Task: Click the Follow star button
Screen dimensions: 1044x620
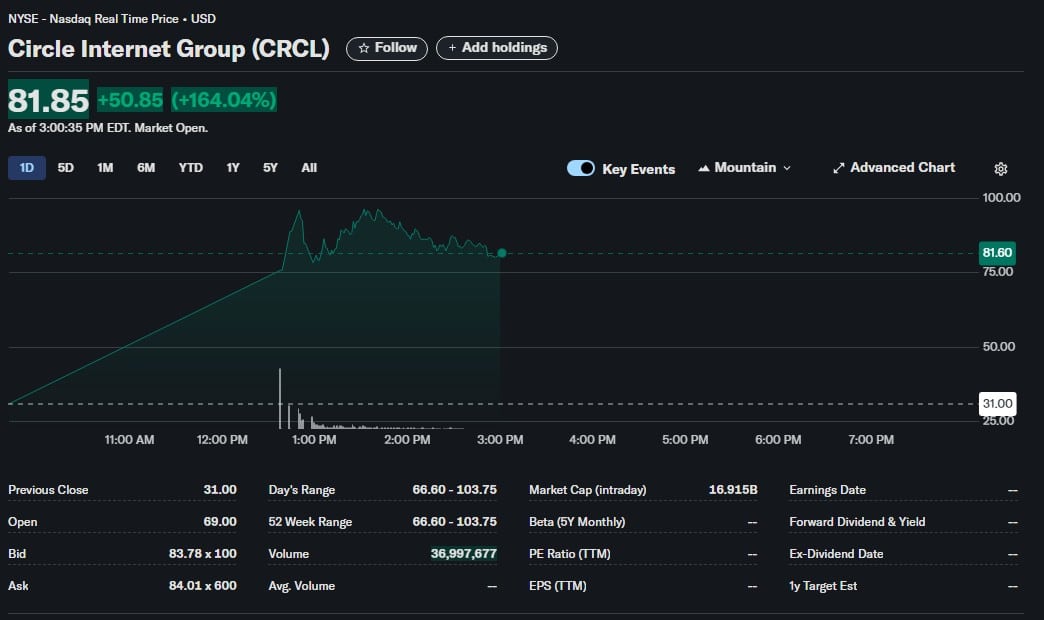Action: [387, 48]
